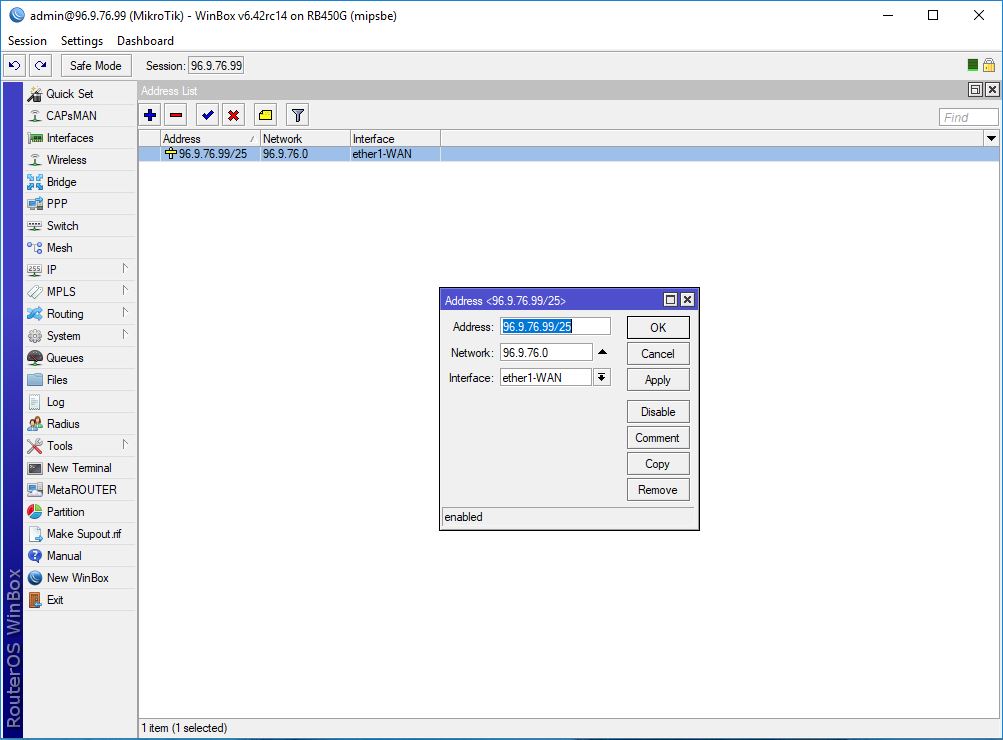Add a new address entry
The height and width of the screenshot is (740, 1003).
pyautogui.click(x=148, y=114)
